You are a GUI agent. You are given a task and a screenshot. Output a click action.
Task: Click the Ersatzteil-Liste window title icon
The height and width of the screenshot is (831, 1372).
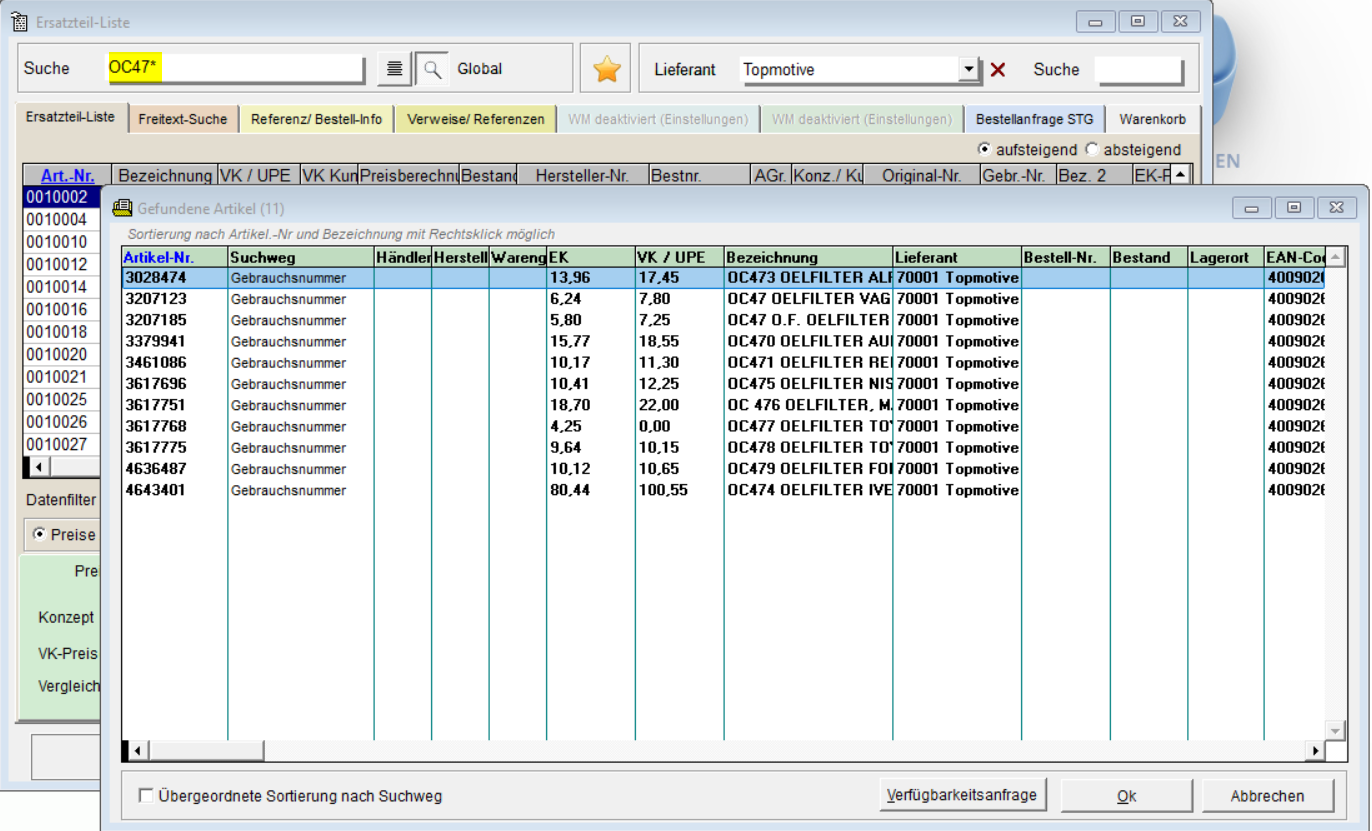[x=19, y=21]
